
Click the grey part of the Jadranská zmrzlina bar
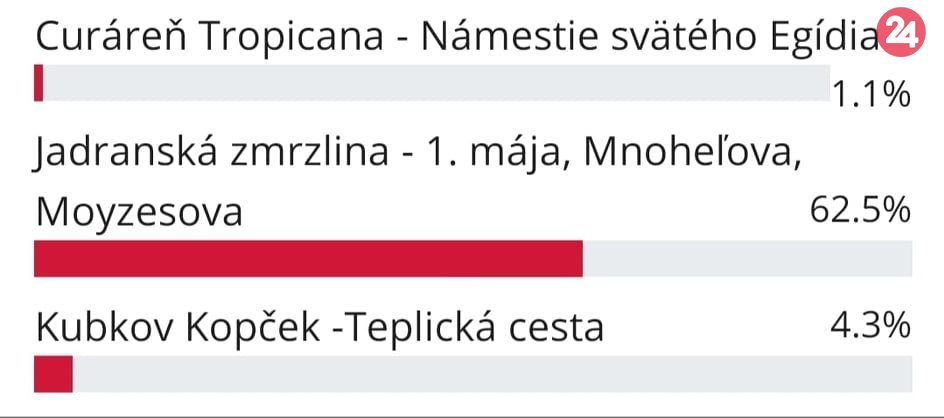point(746,258)
